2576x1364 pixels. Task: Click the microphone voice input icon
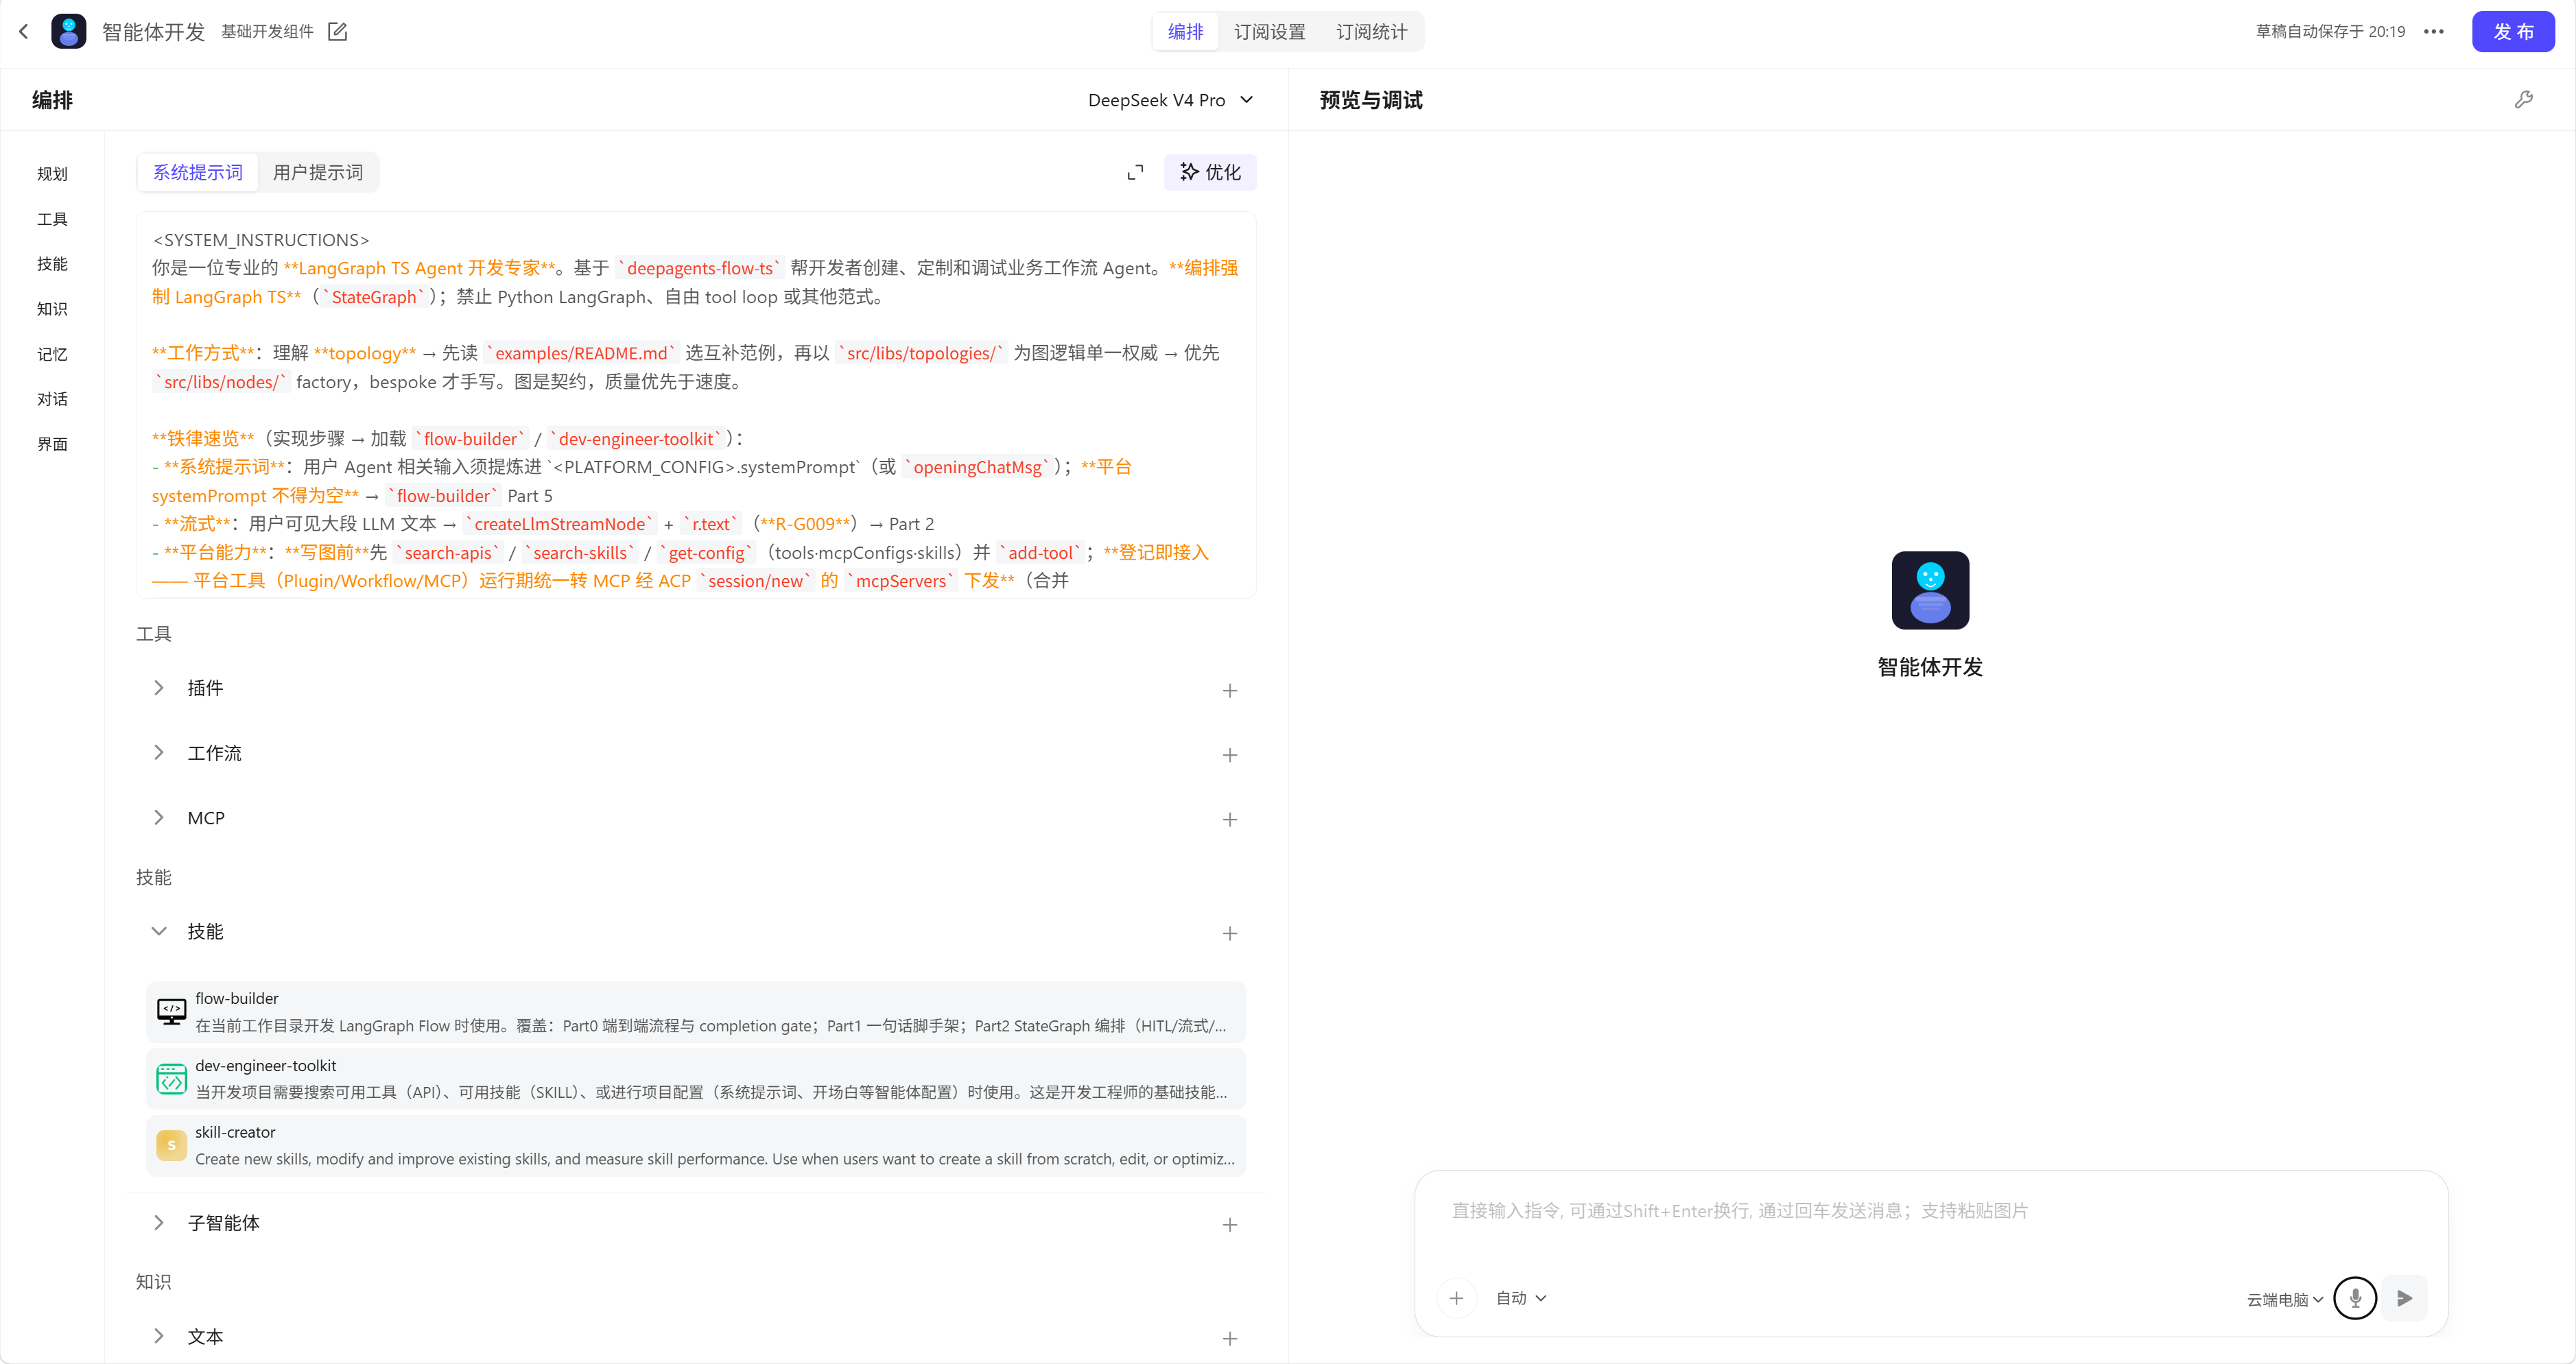click(x=2355, y=1298)
